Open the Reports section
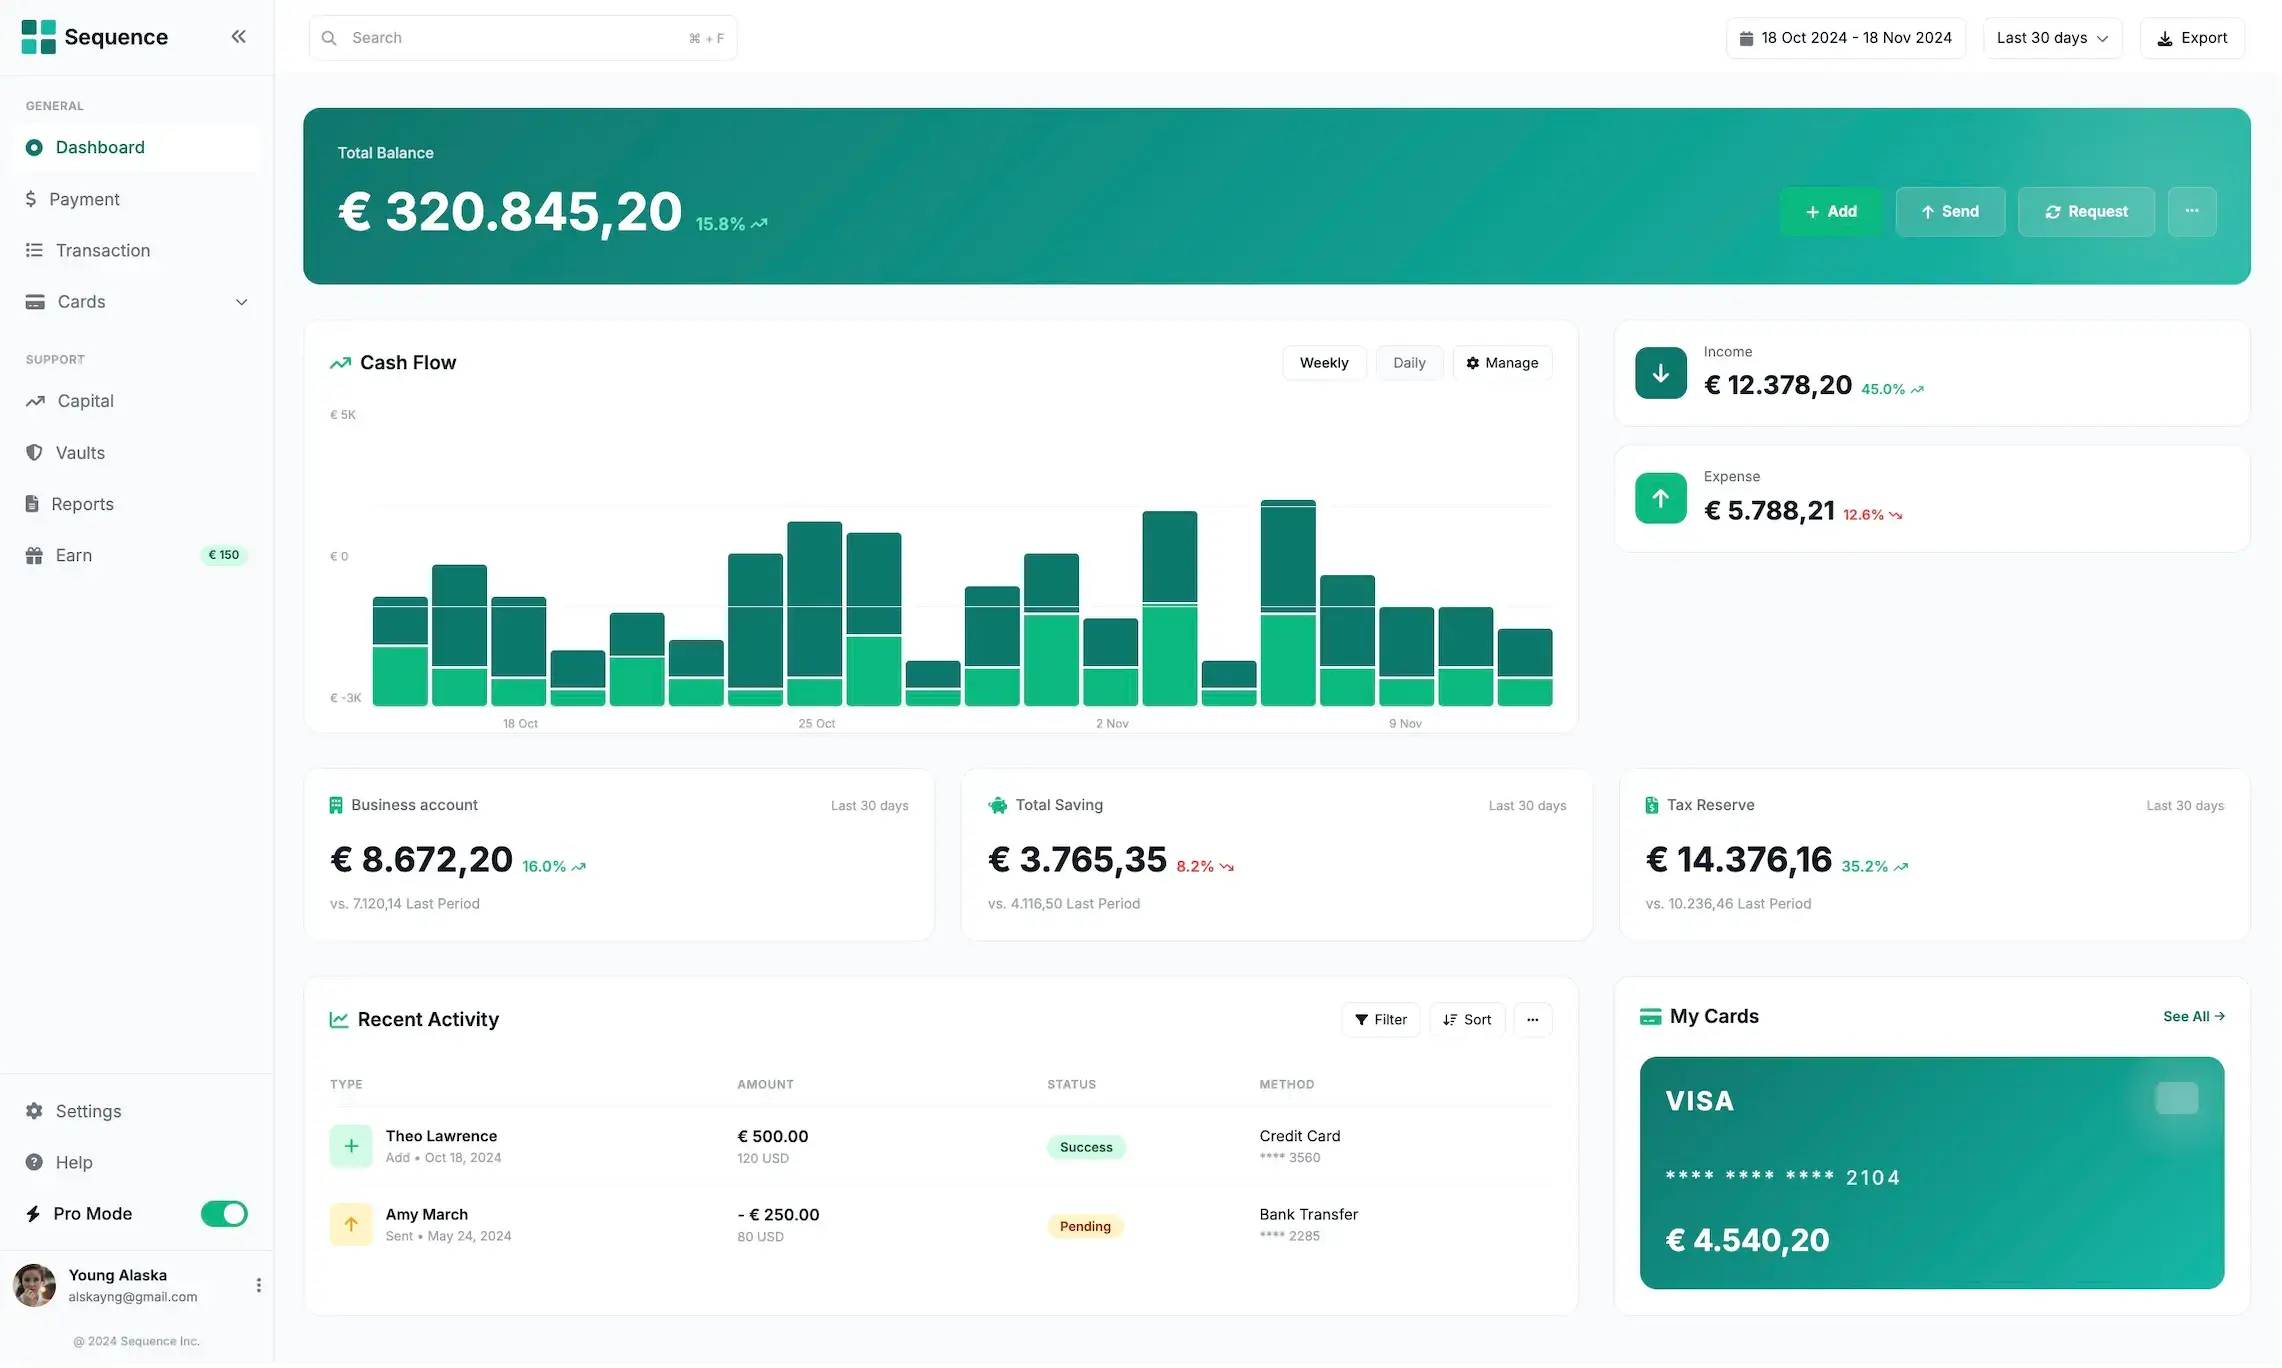 point(83,504)
